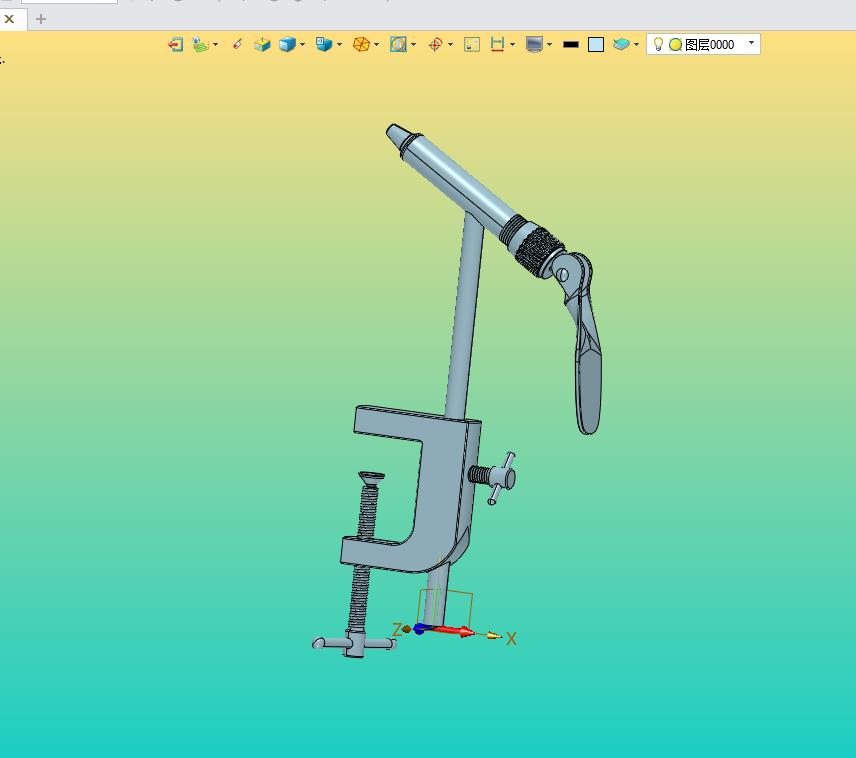
Task: Open dropdown beside view orientation cube
Action: pos(340,44)
